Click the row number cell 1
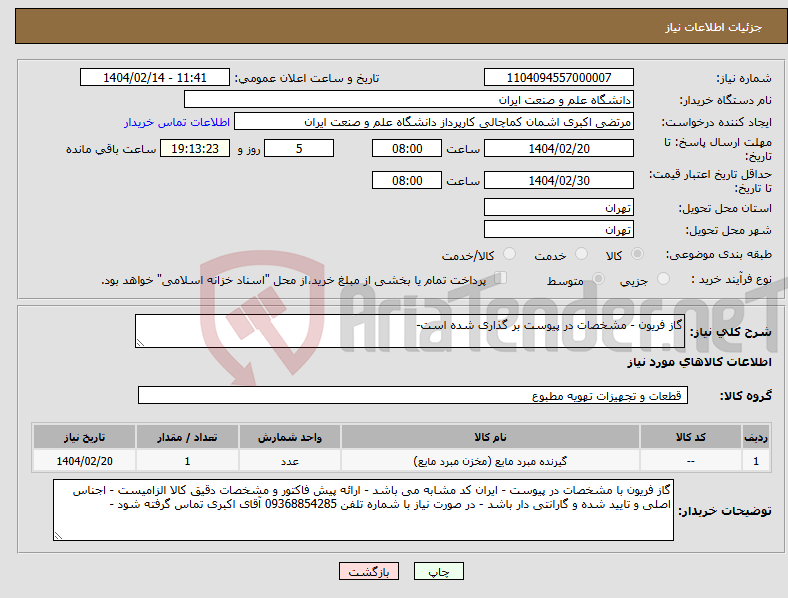Viewport: 788px width, 598px height. click(x=756, y=461)
